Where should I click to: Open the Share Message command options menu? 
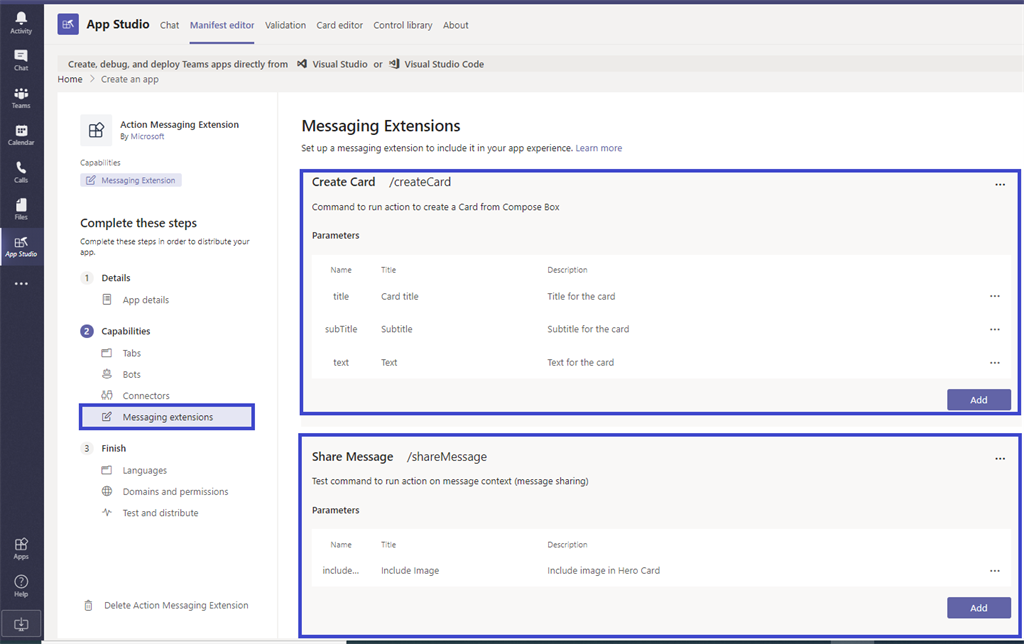1000,458
